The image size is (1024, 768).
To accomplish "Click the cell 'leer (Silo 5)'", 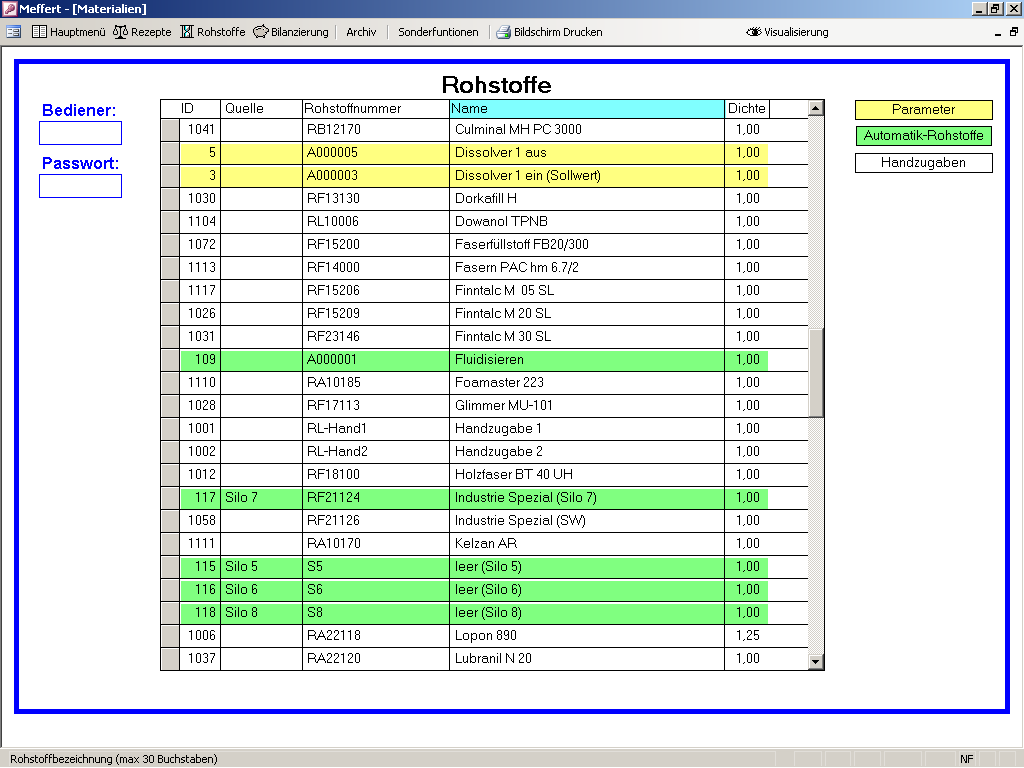I will (587, 566).
